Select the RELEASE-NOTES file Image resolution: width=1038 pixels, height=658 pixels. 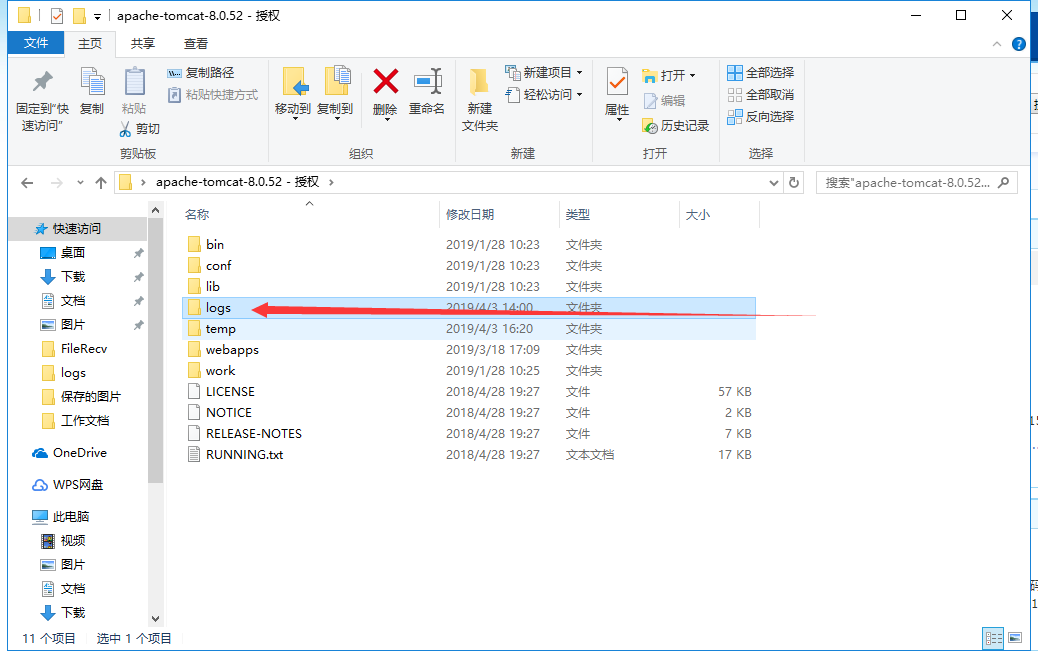tap(469, 434)
